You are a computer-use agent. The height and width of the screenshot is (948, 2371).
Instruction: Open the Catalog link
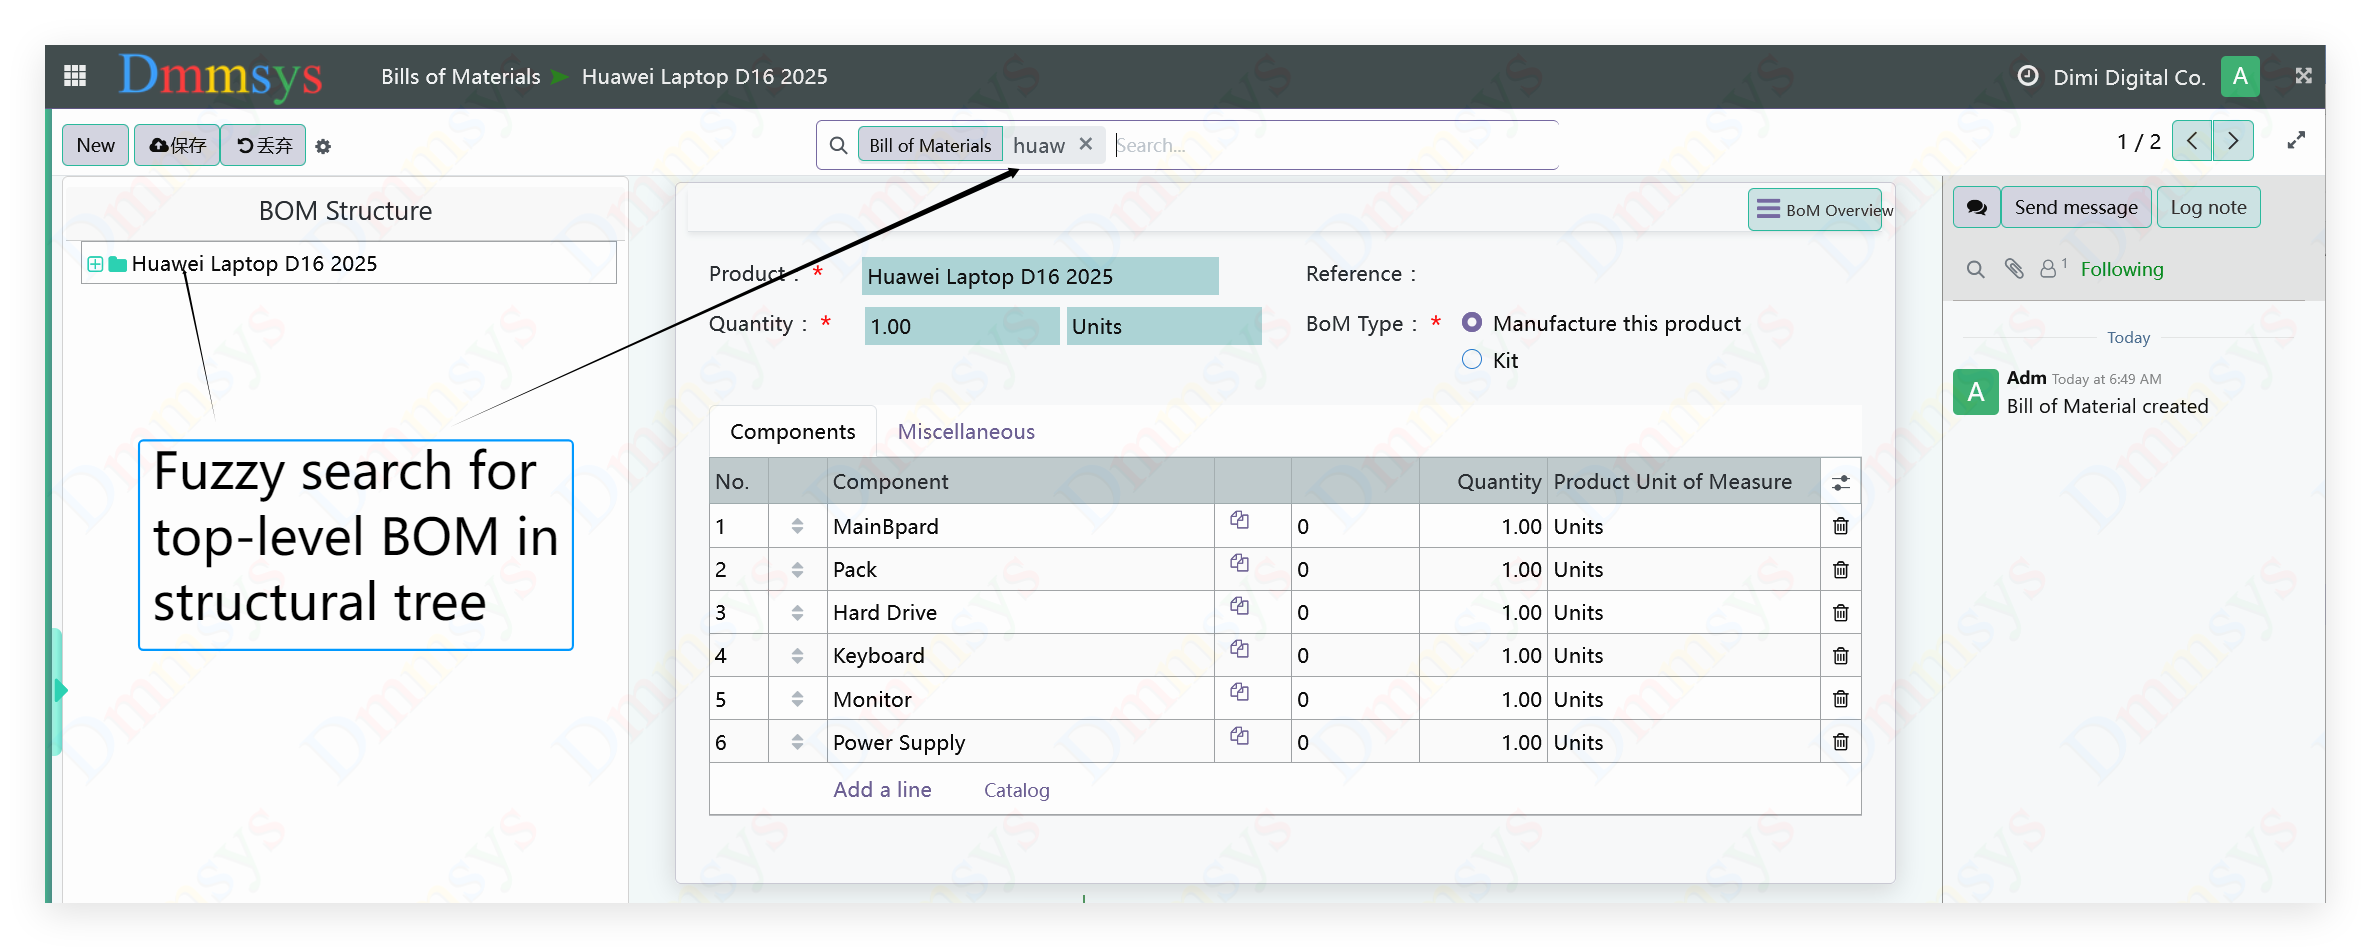click(1017, 790)
